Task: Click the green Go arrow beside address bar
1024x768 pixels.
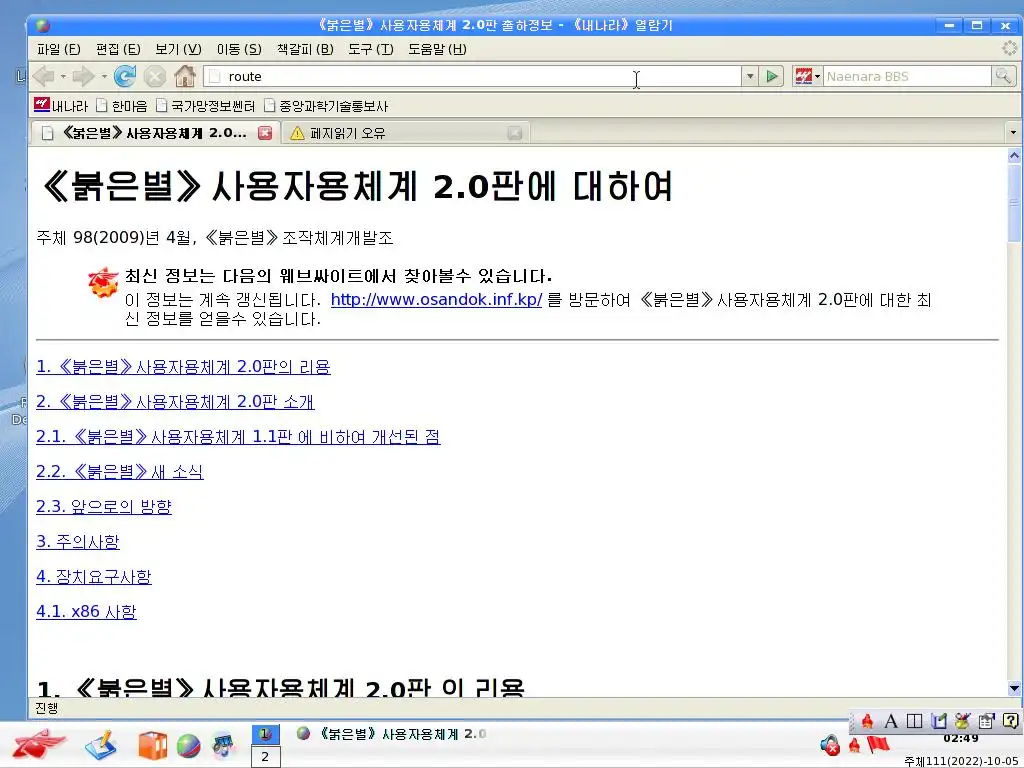Action: (772, 76)
